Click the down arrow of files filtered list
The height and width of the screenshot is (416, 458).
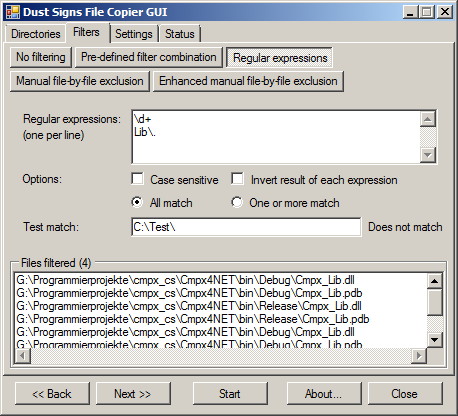tap(435, 340)
